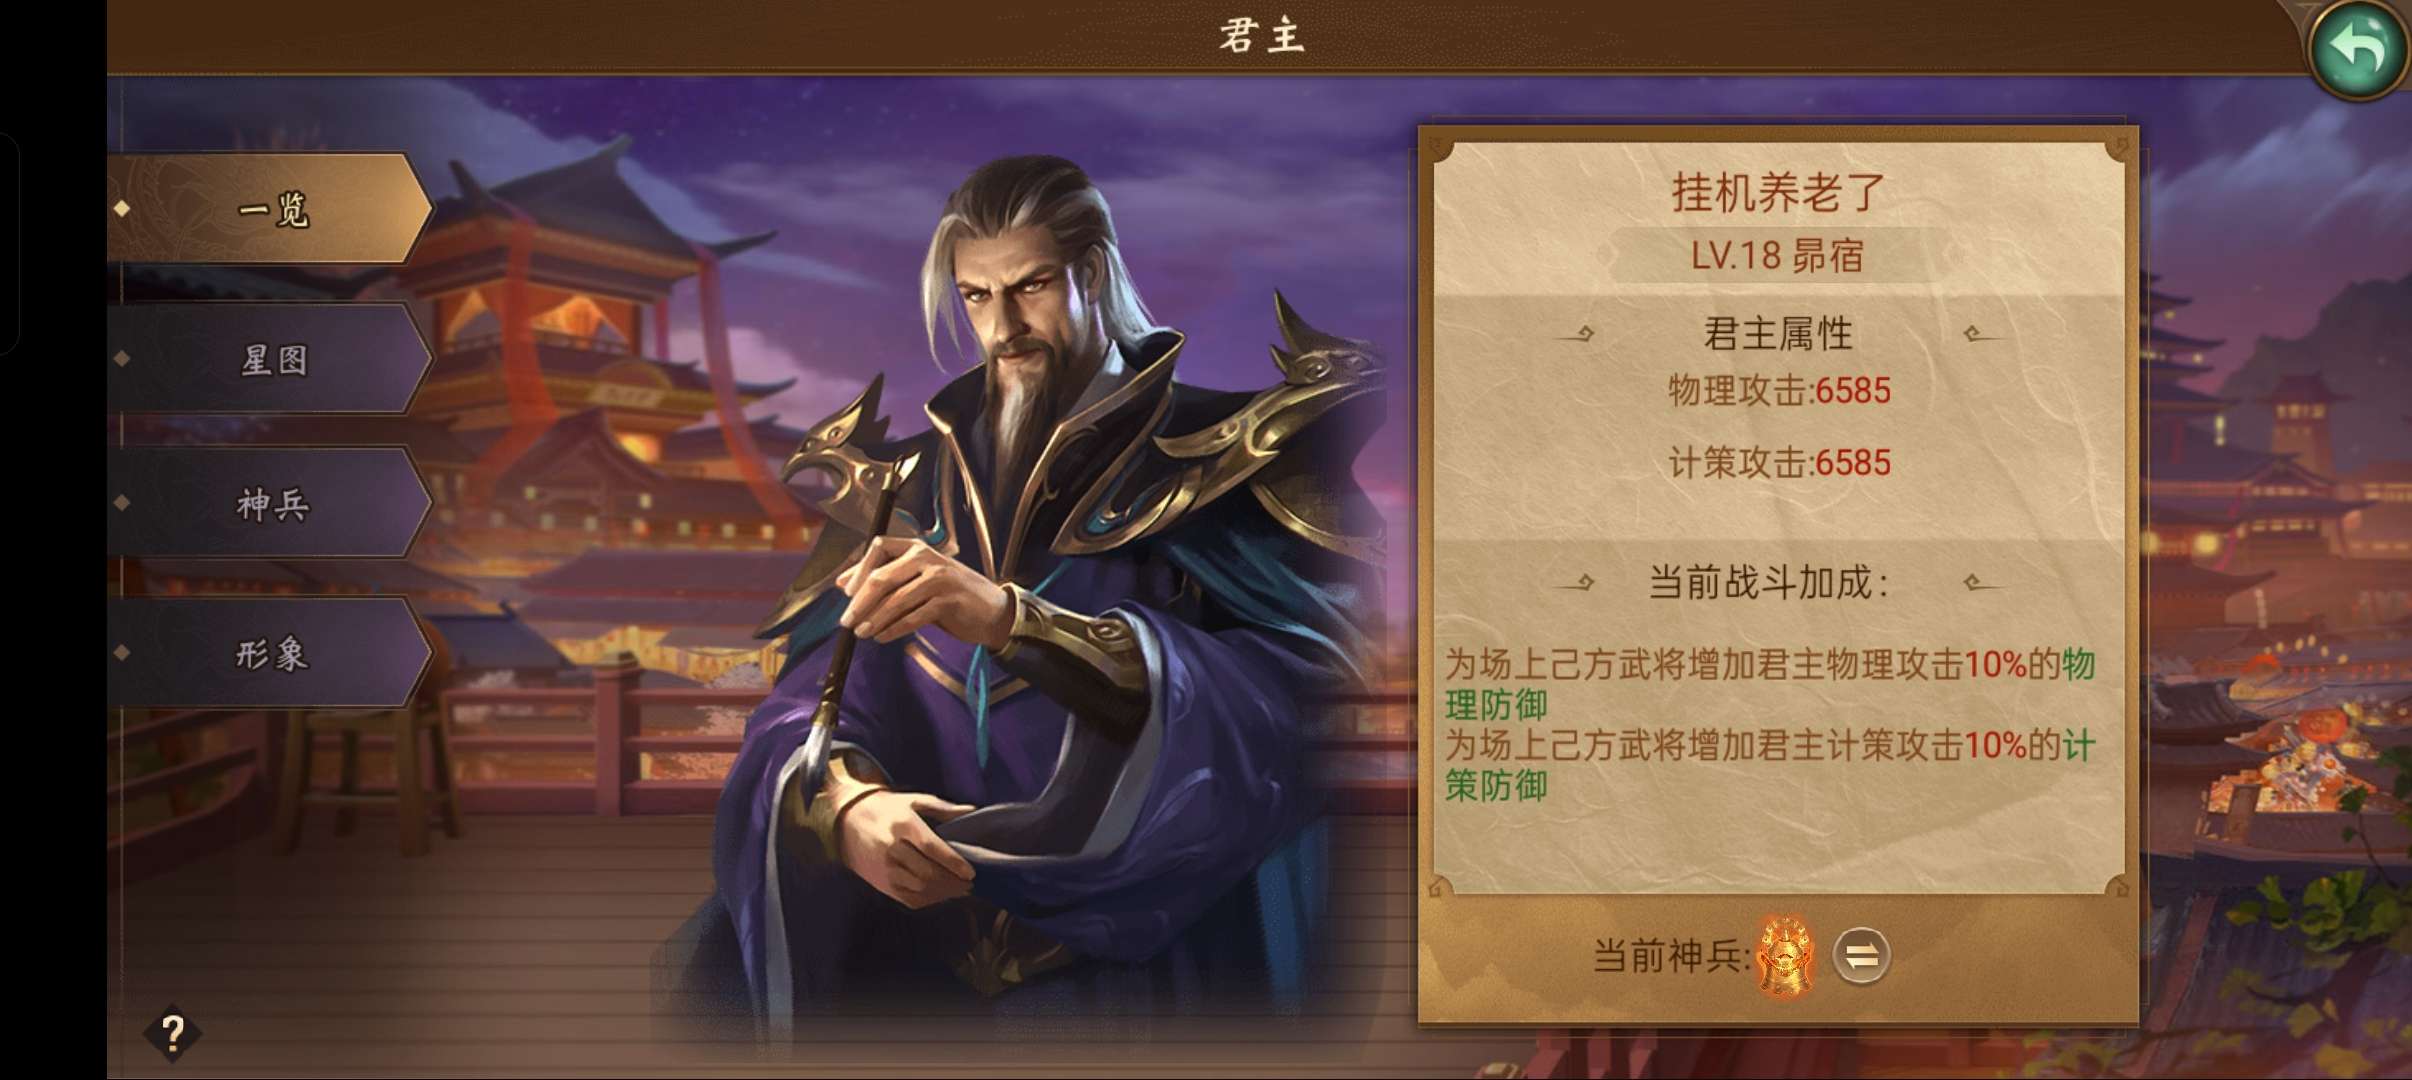Viewport: 2412px width, 1080px height.
Task: Click the player name 挂机养老了
Action: pos(1777,192)
